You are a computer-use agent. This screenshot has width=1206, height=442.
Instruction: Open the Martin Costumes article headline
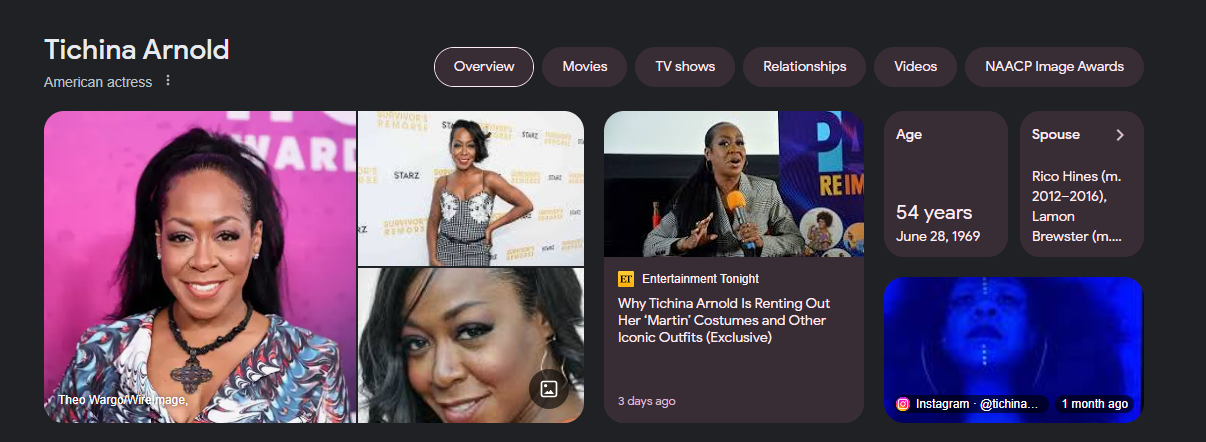(724, 320)
